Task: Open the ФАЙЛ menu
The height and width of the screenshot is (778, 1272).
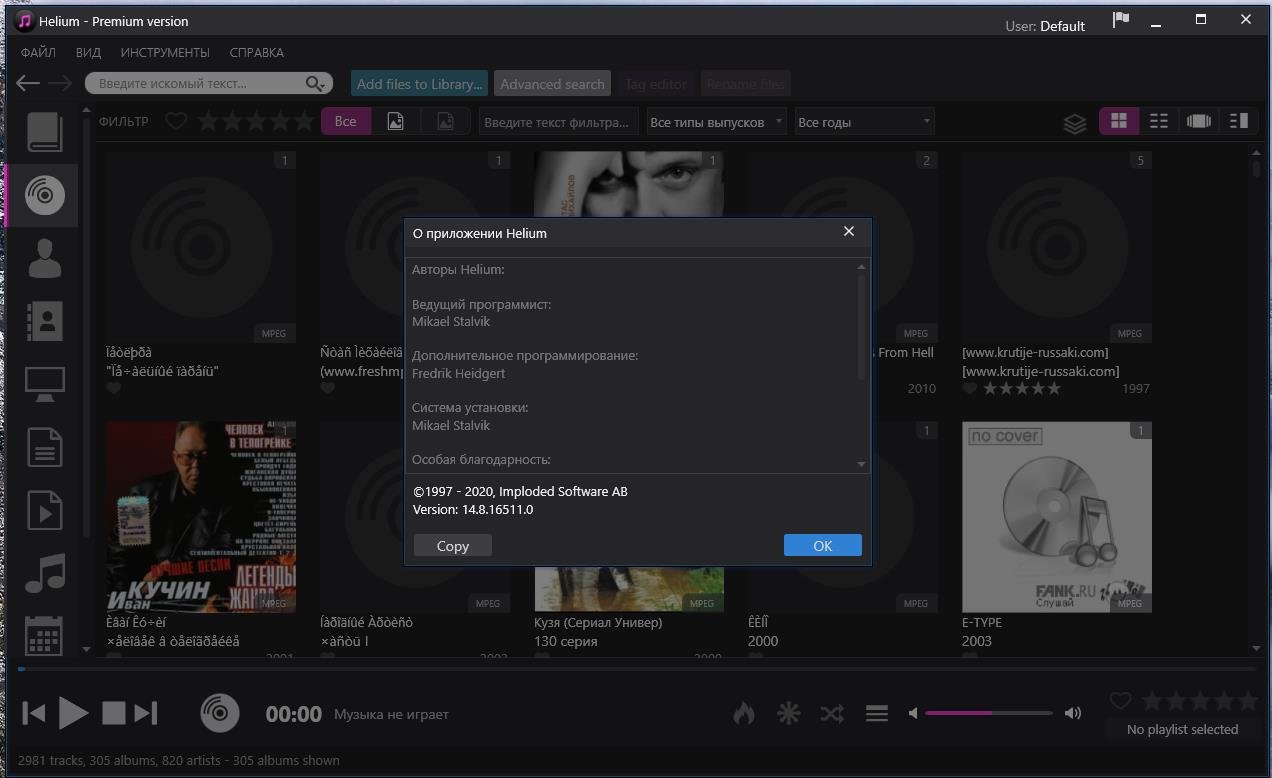Action: coord(38,52)
